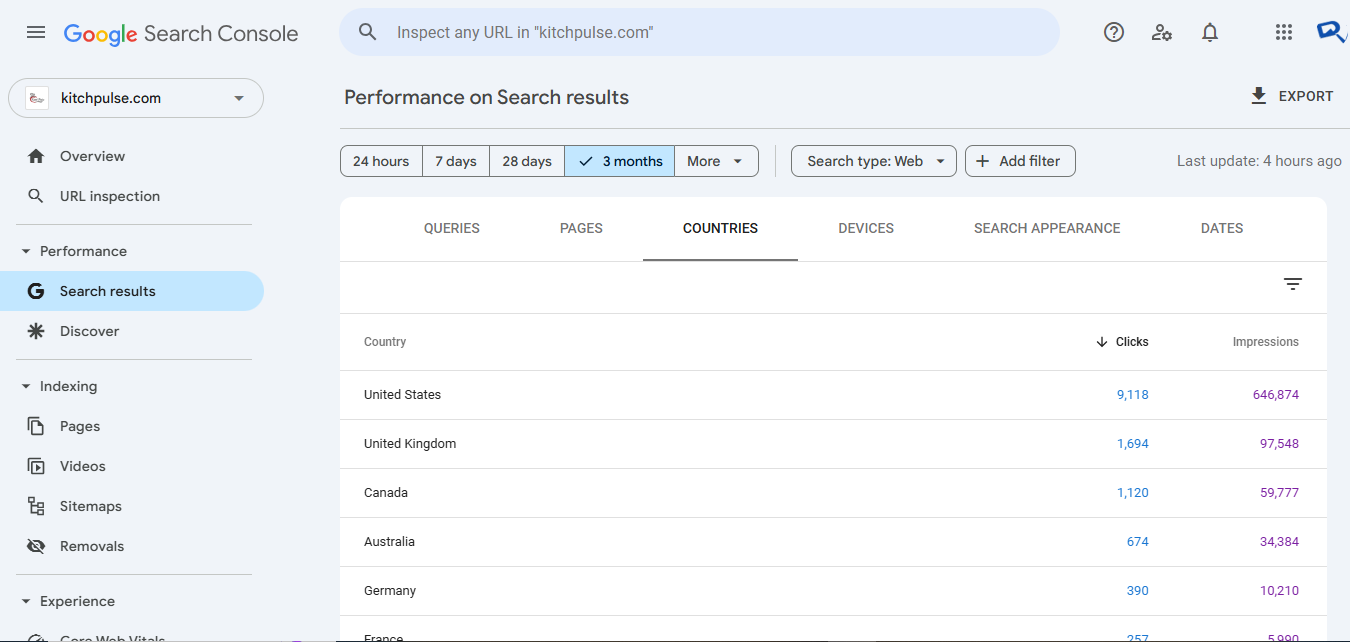Open the account avatar

(1332, 32)
